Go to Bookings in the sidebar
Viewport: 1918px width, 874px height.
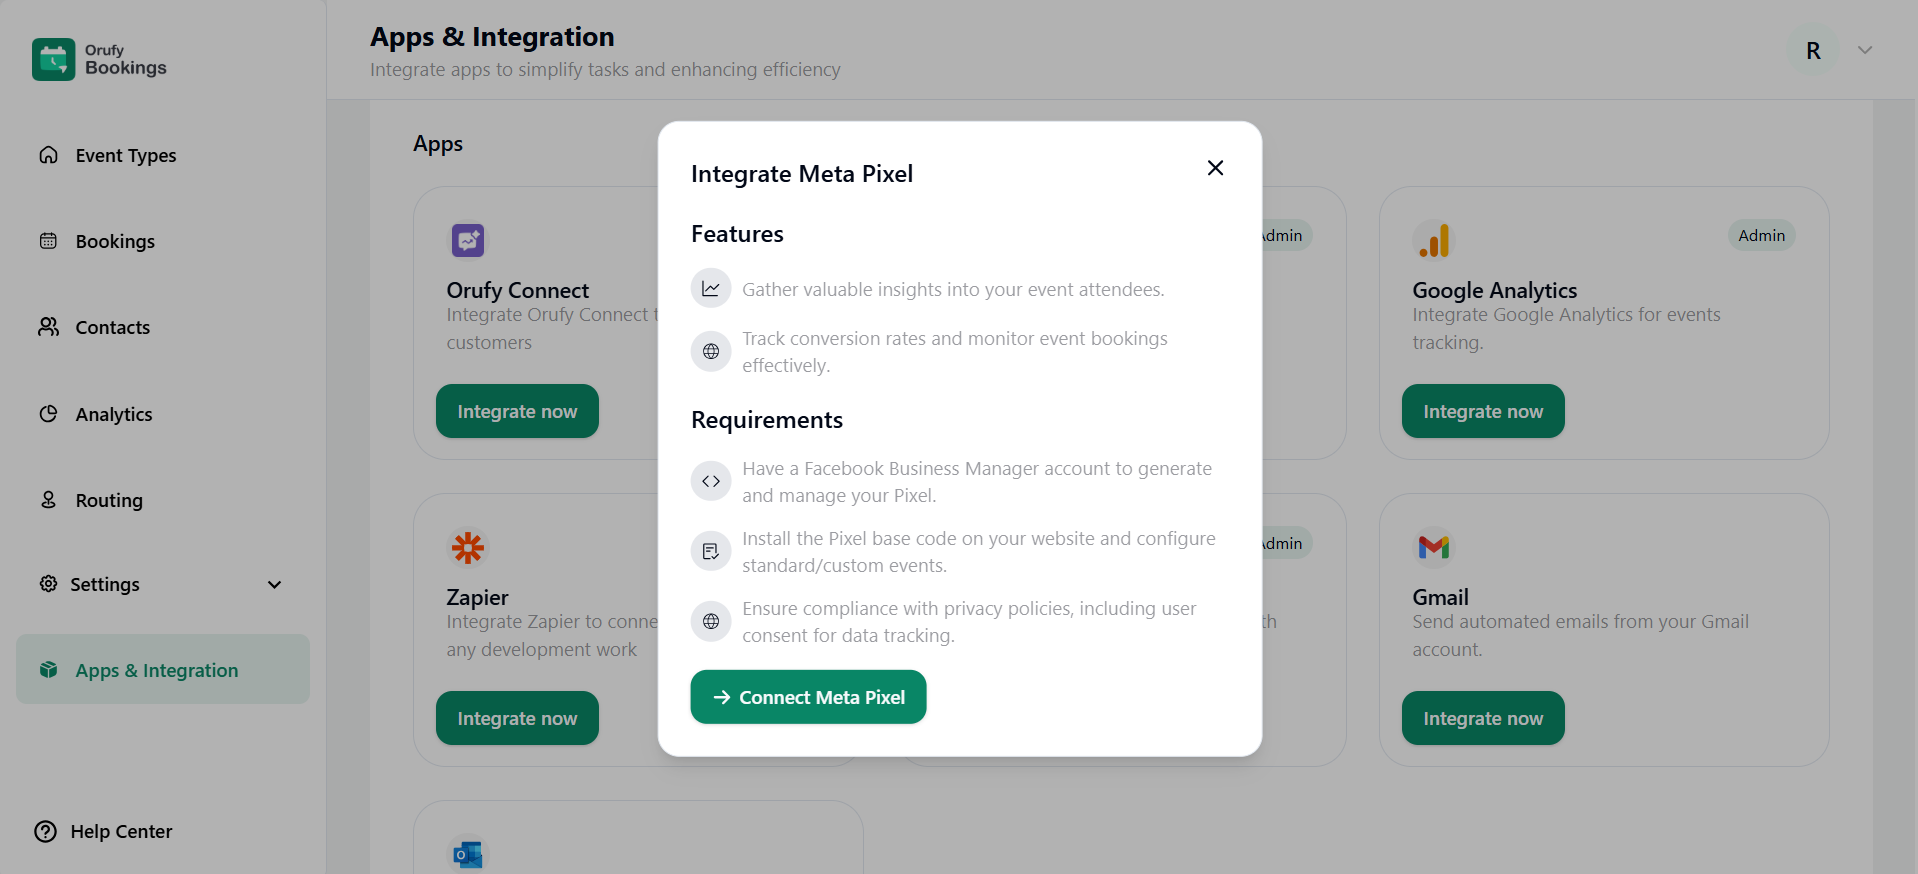(115, 241)
